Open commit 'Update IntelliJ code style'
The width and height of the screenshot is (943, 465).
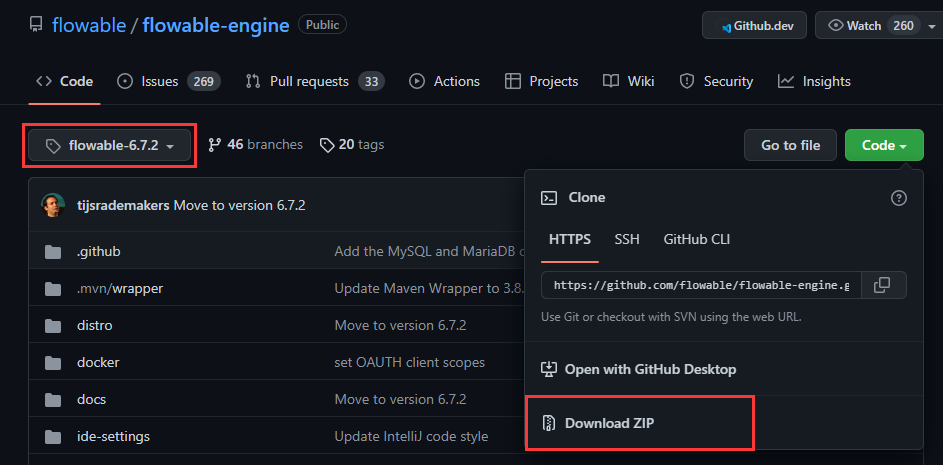411,436
